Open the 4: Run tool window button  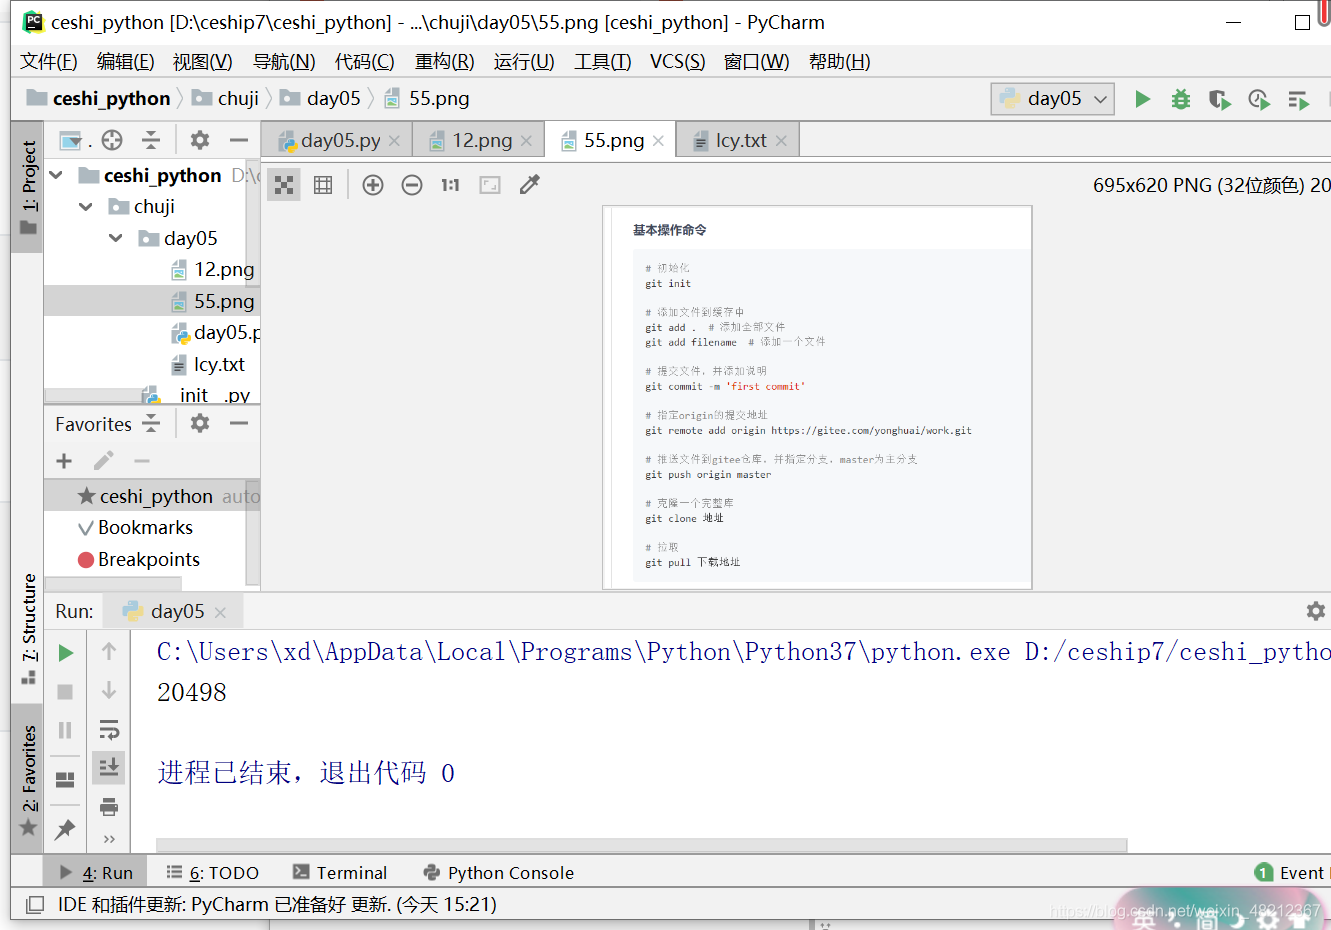tap(96, 873)
